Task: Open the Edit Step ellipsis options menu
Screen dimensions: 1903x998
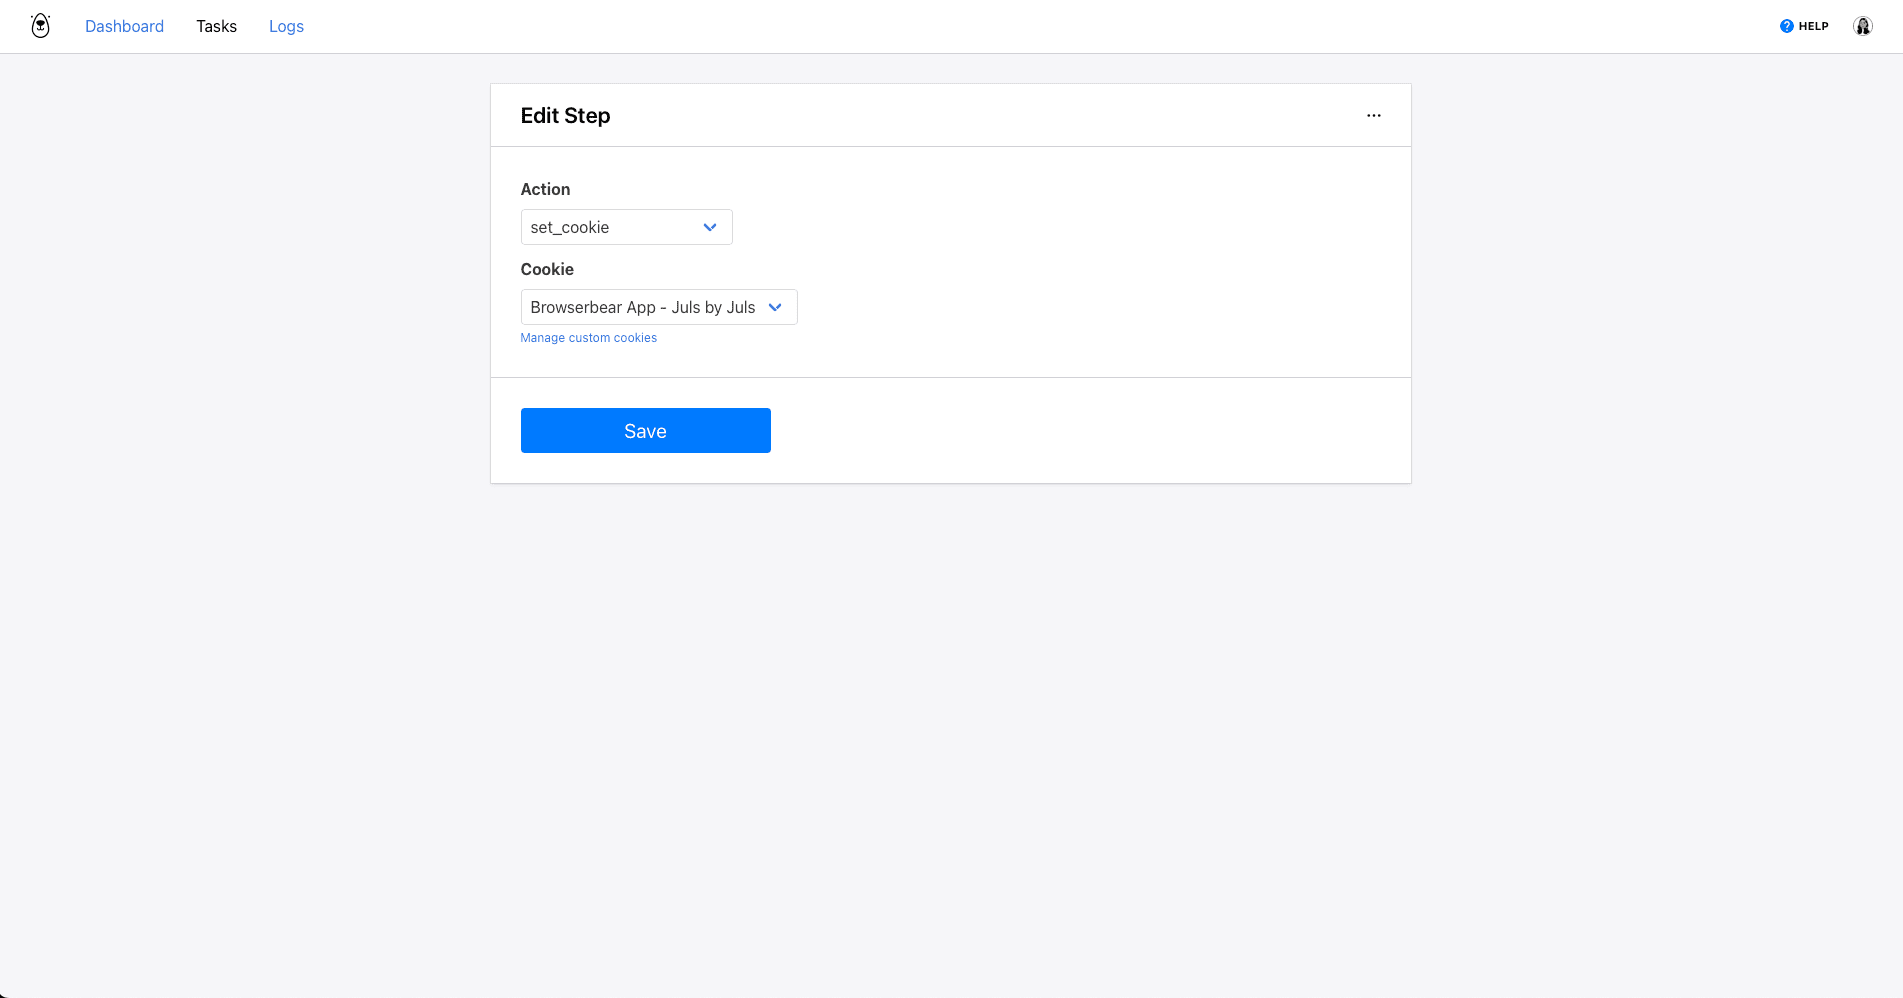Action: pyautogui.click(x=1373, y=116)
